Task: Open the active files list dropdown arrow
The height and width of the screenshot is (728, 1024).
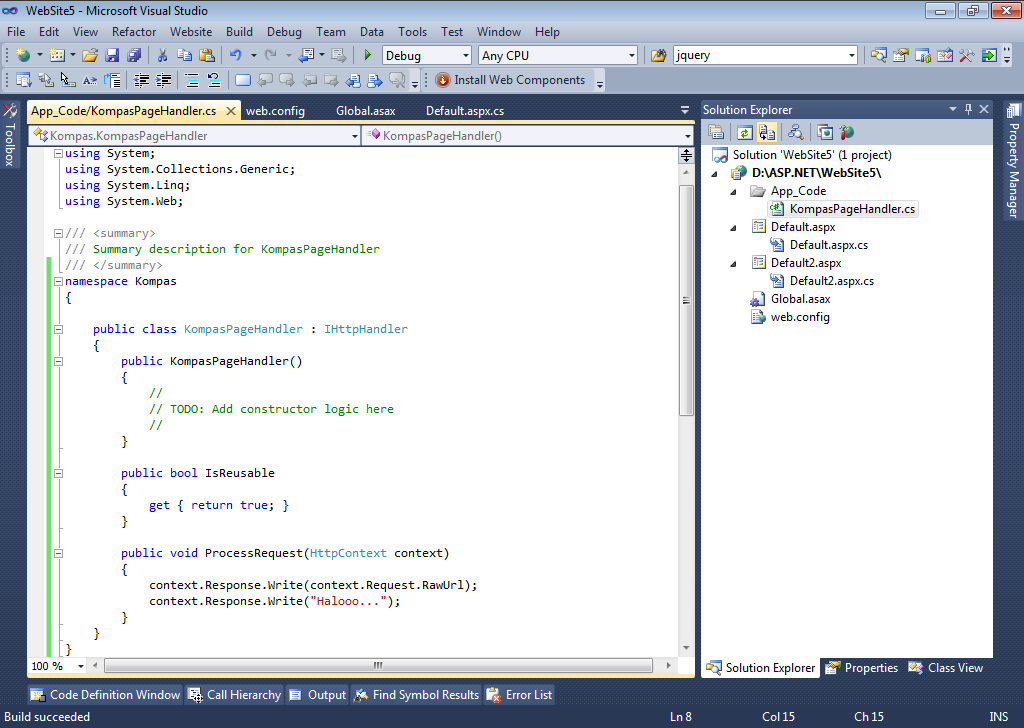Action: (x=684, y=110)
